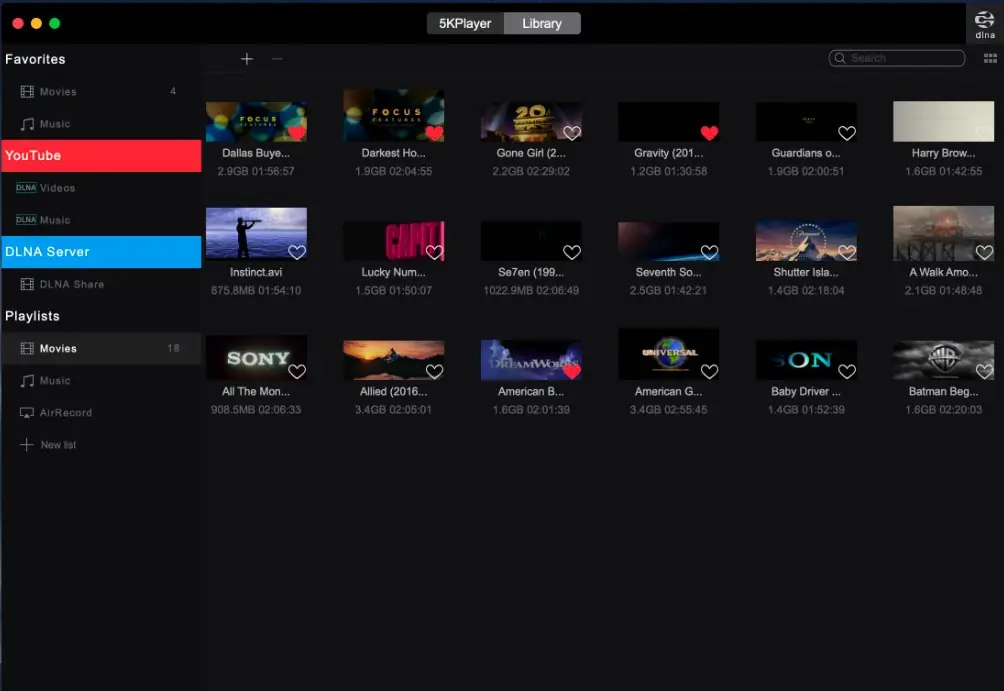The width and height of the screenshot is (1004, 691).
Task: Click the 'Gravity (201...' title text
Action: pyautogui.click(x=668, y=153)
